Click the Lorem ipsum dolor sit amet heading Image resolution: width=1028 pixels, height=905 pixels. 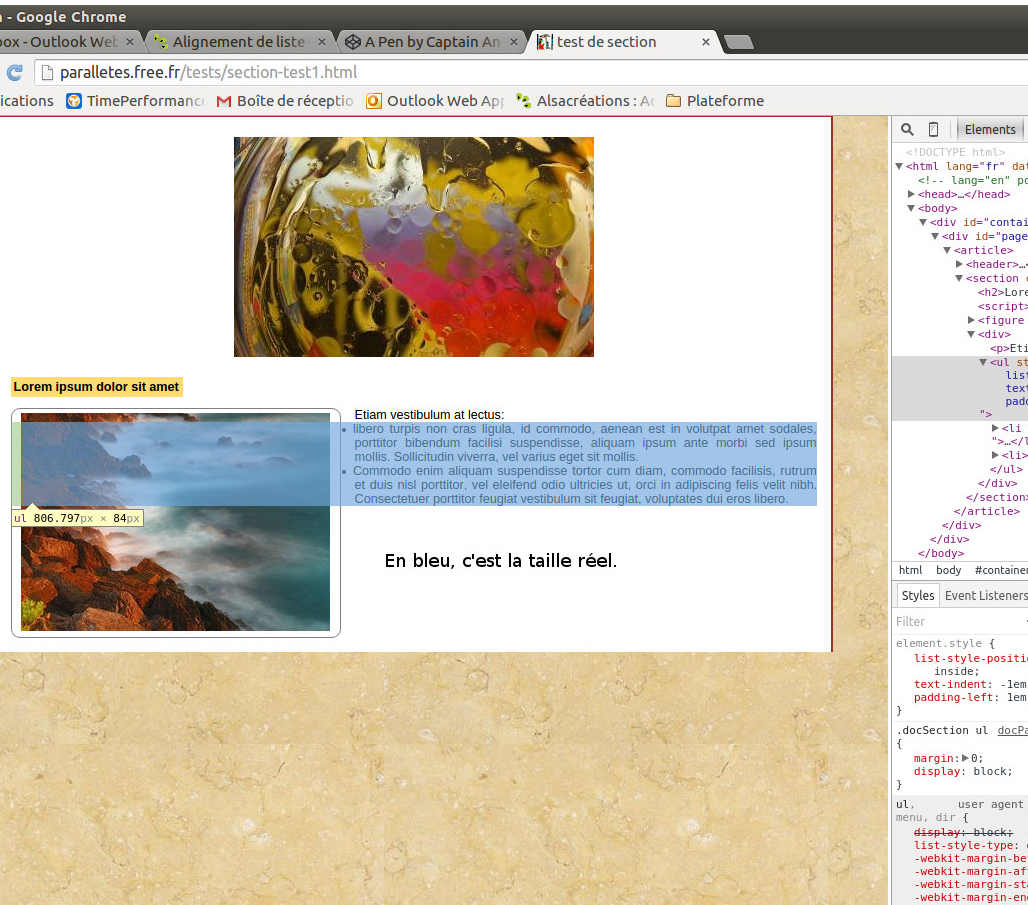click(x=96, y=387)
